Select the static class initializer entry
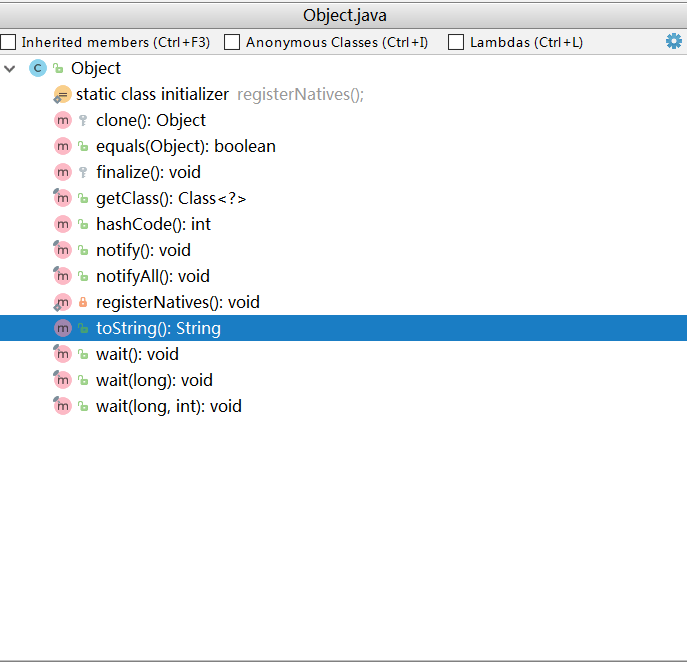 coord(344,94)
